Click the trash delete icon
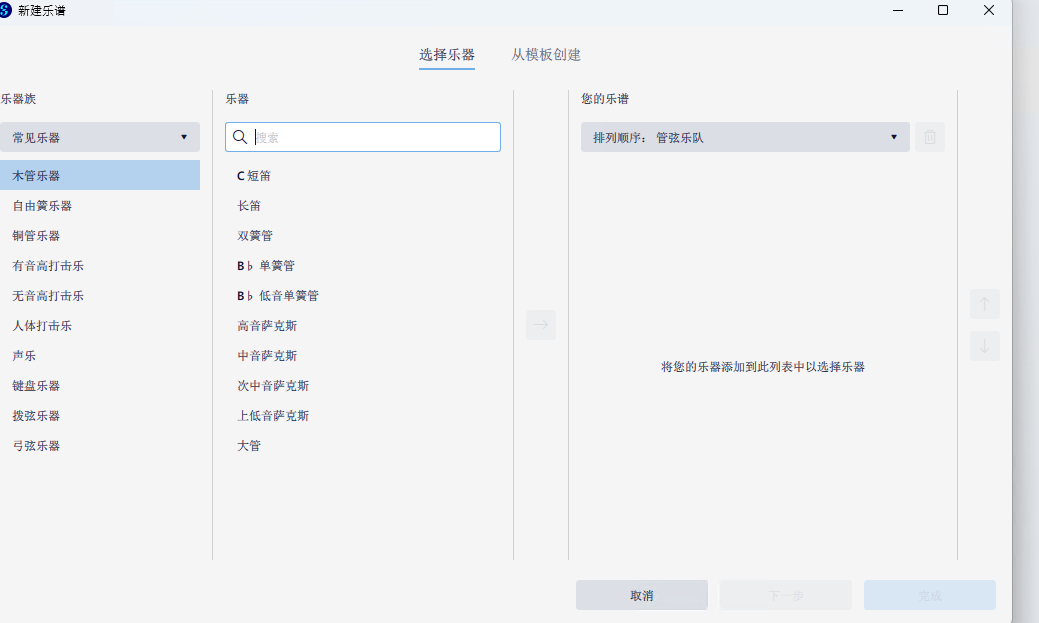 [x=930, y=137]
